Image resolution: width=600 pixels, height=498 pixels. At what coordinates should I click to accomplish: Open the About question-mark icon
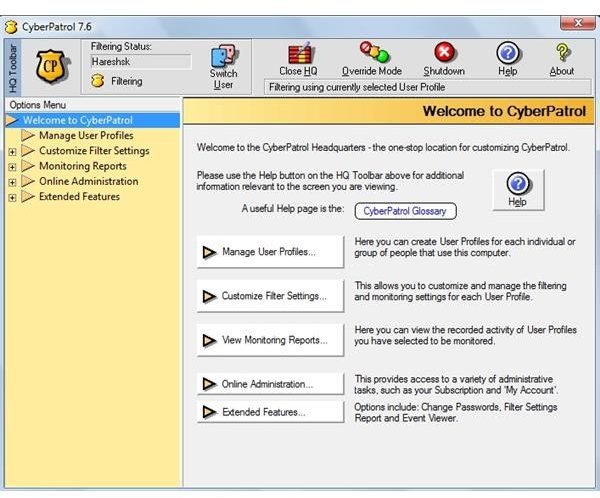[563, 52]
